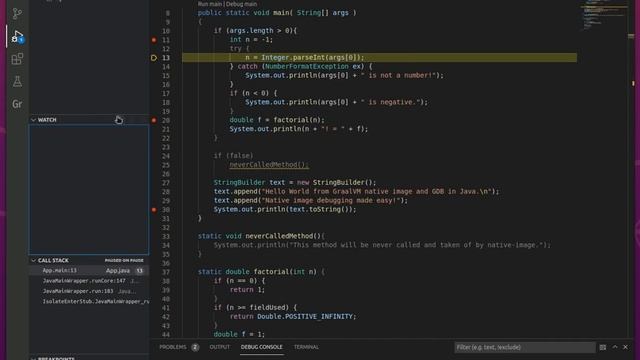
Task: Toggle breakpoint on line 20
Action: pos(154,120)
